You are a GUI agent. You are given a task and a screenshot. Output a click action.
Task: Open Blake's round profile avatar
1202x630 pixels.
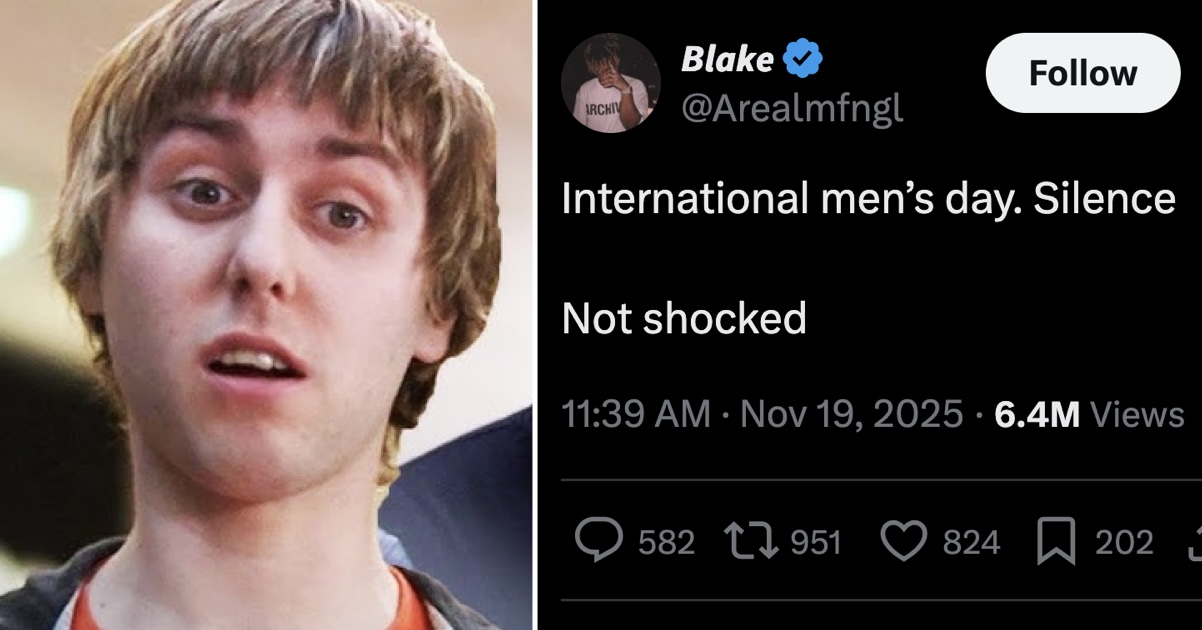608,83
